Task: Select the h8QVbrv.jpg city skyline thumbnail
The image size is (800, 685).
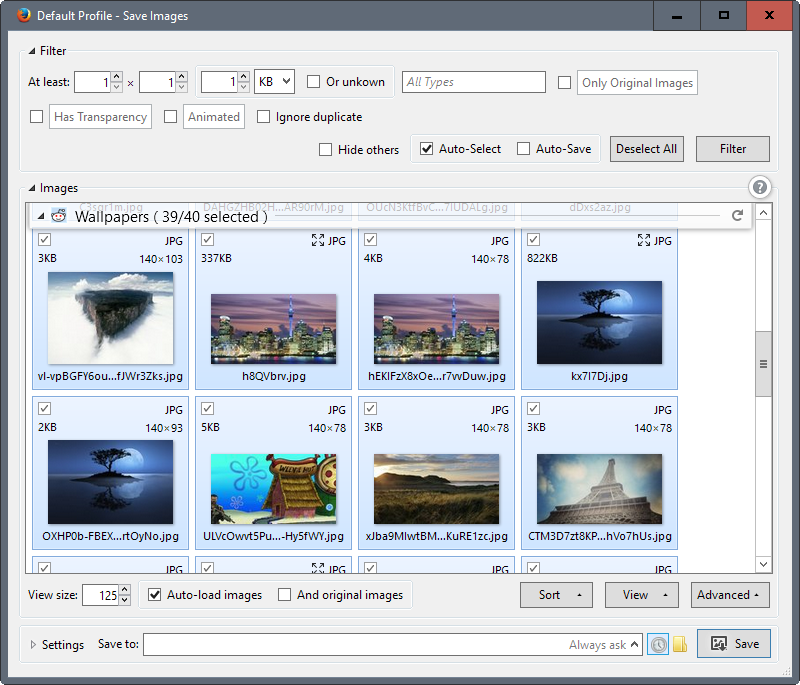Action: [x=273, y=328]
